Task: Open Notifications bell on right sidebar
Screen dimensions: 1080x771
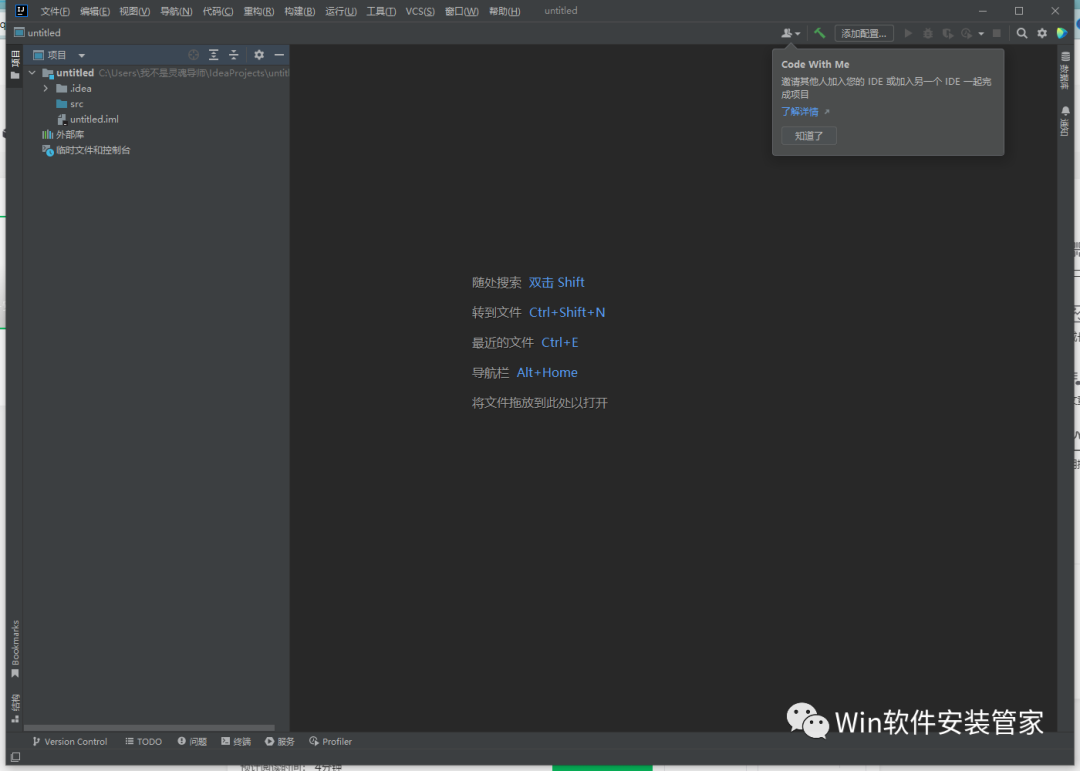Action: tap(1065, 120)
